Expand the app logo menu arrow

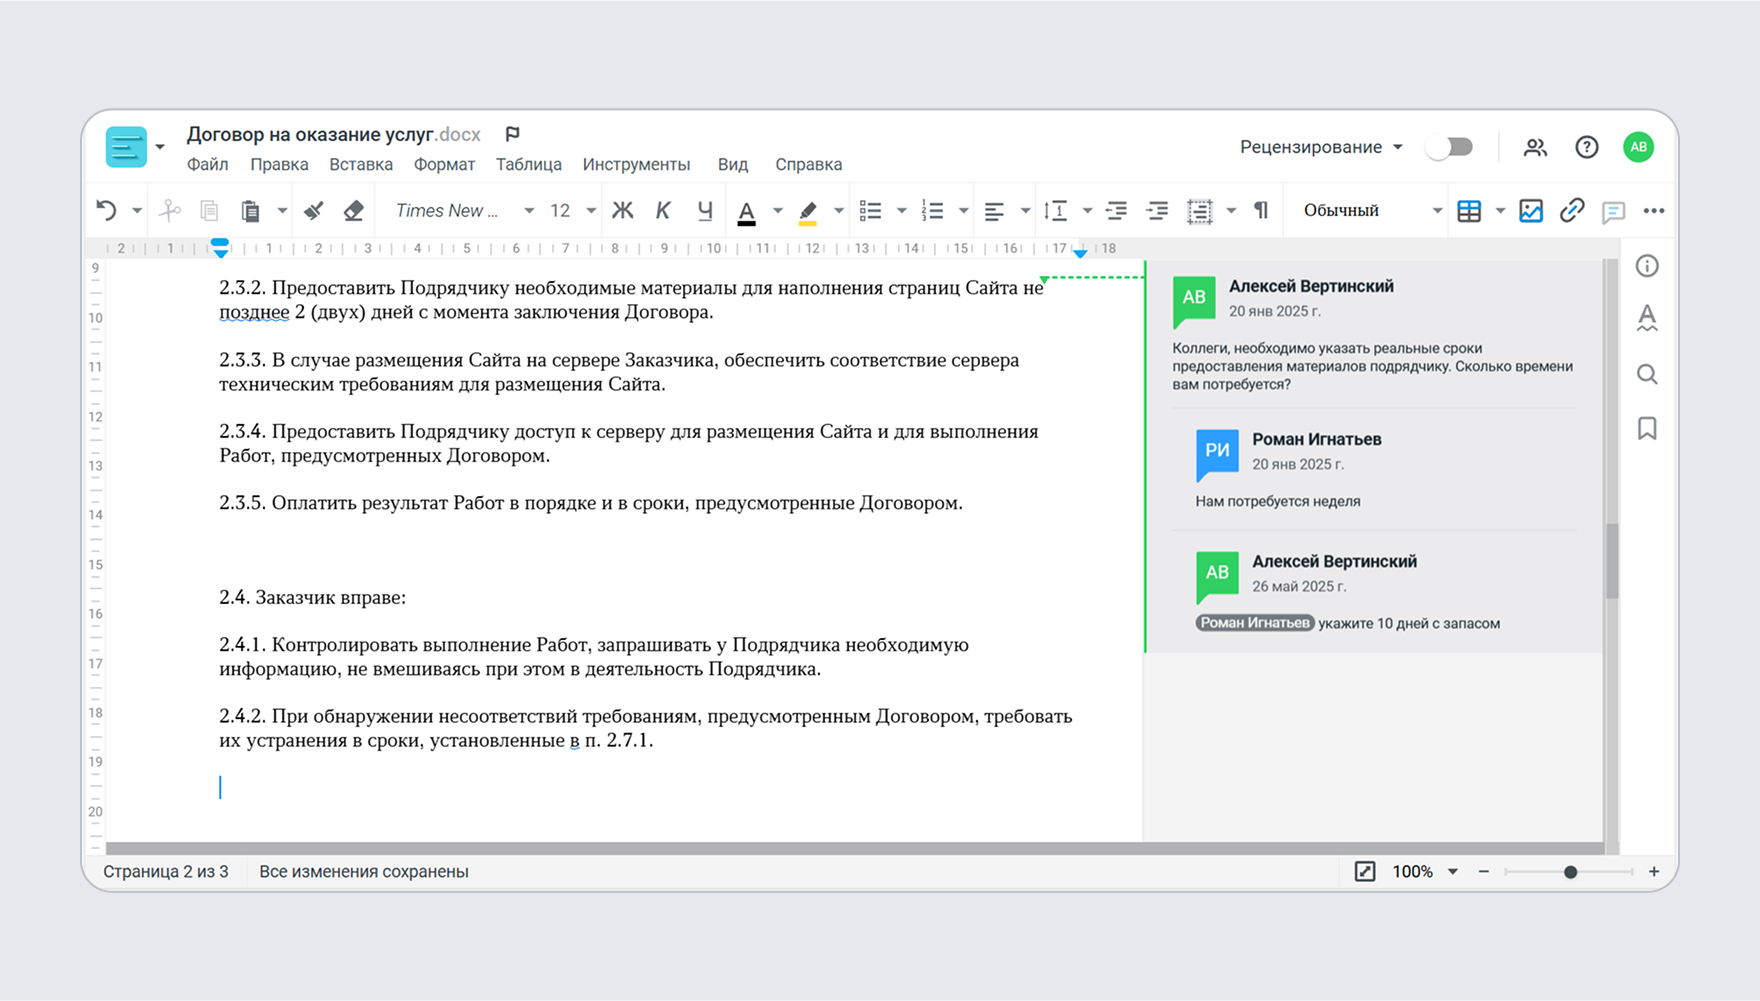tap(159, 147)
